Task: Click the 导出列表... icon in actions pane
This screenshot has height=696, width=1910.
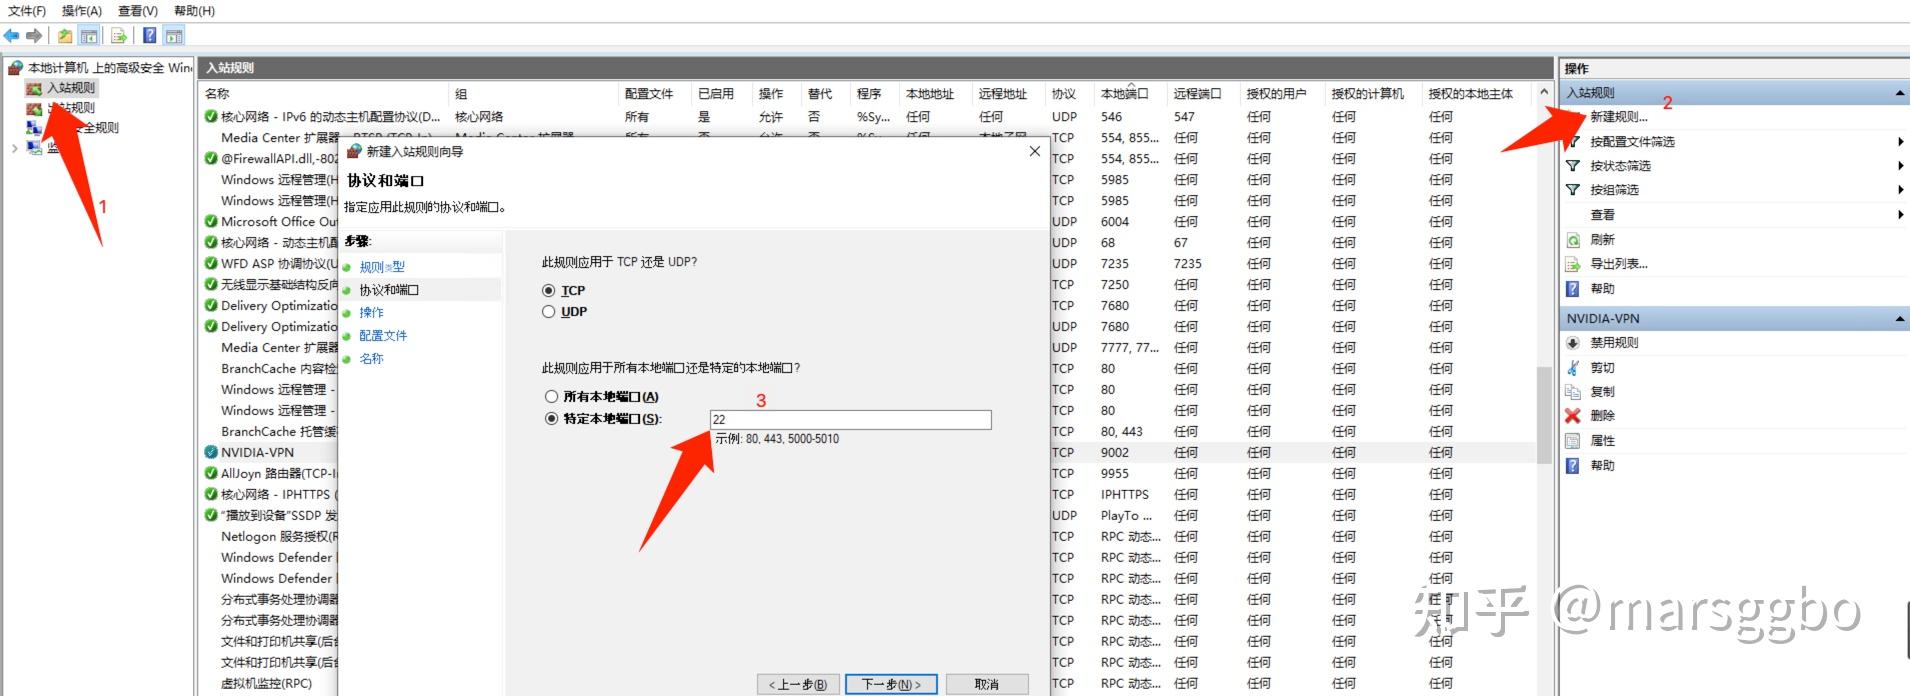Action: 1573,264
